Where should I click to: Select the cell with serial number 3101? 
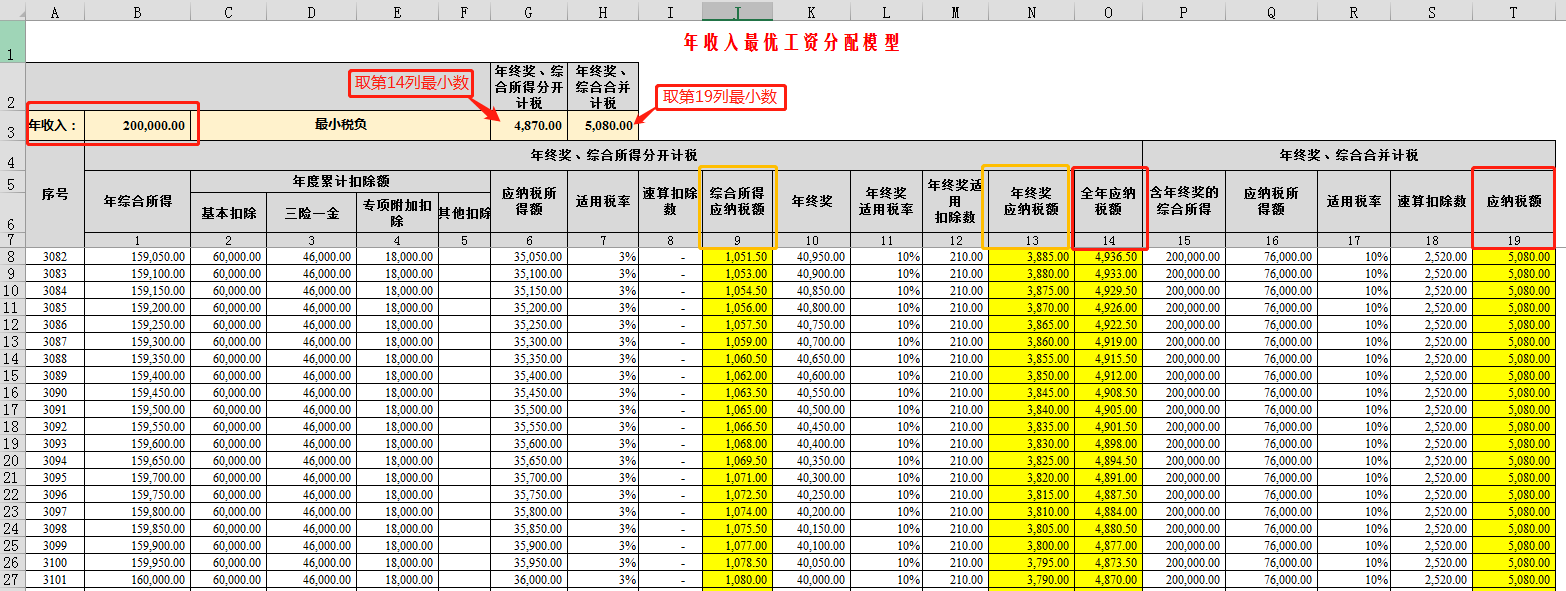54,580
